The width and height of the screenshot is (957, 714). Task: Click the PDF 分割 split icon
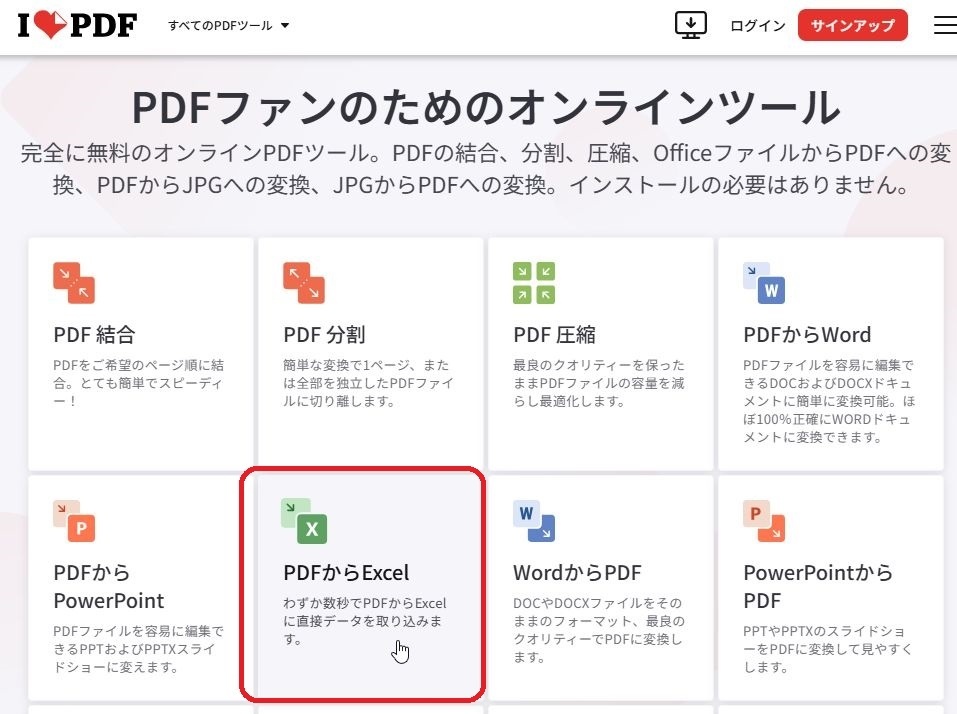[304, 283]
